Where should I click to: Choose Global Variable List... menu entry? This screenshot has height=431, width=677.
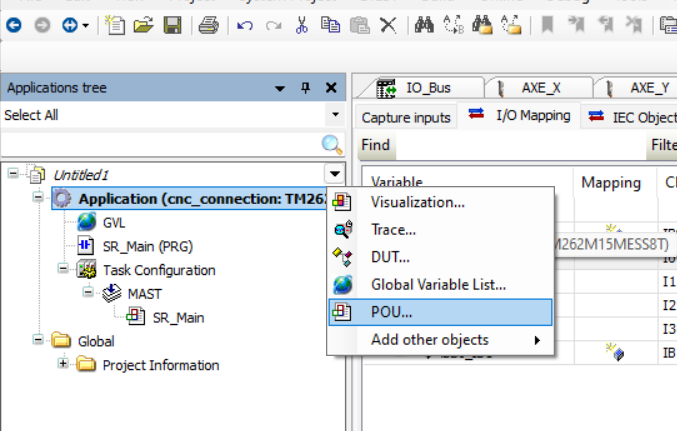pyautogui.click(x=438, y=284)
